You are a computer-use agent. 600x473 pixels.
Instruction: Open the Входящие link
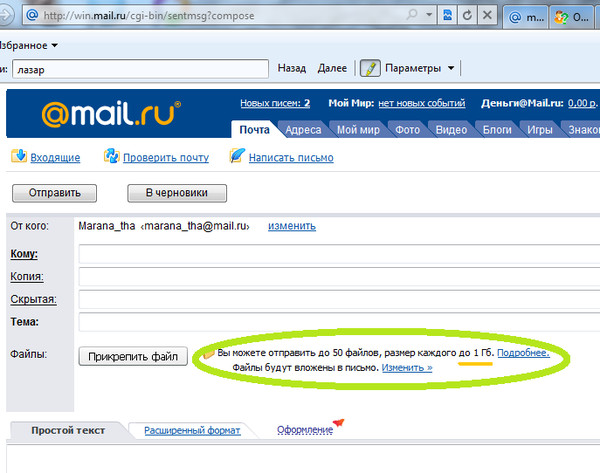[55, 158]
